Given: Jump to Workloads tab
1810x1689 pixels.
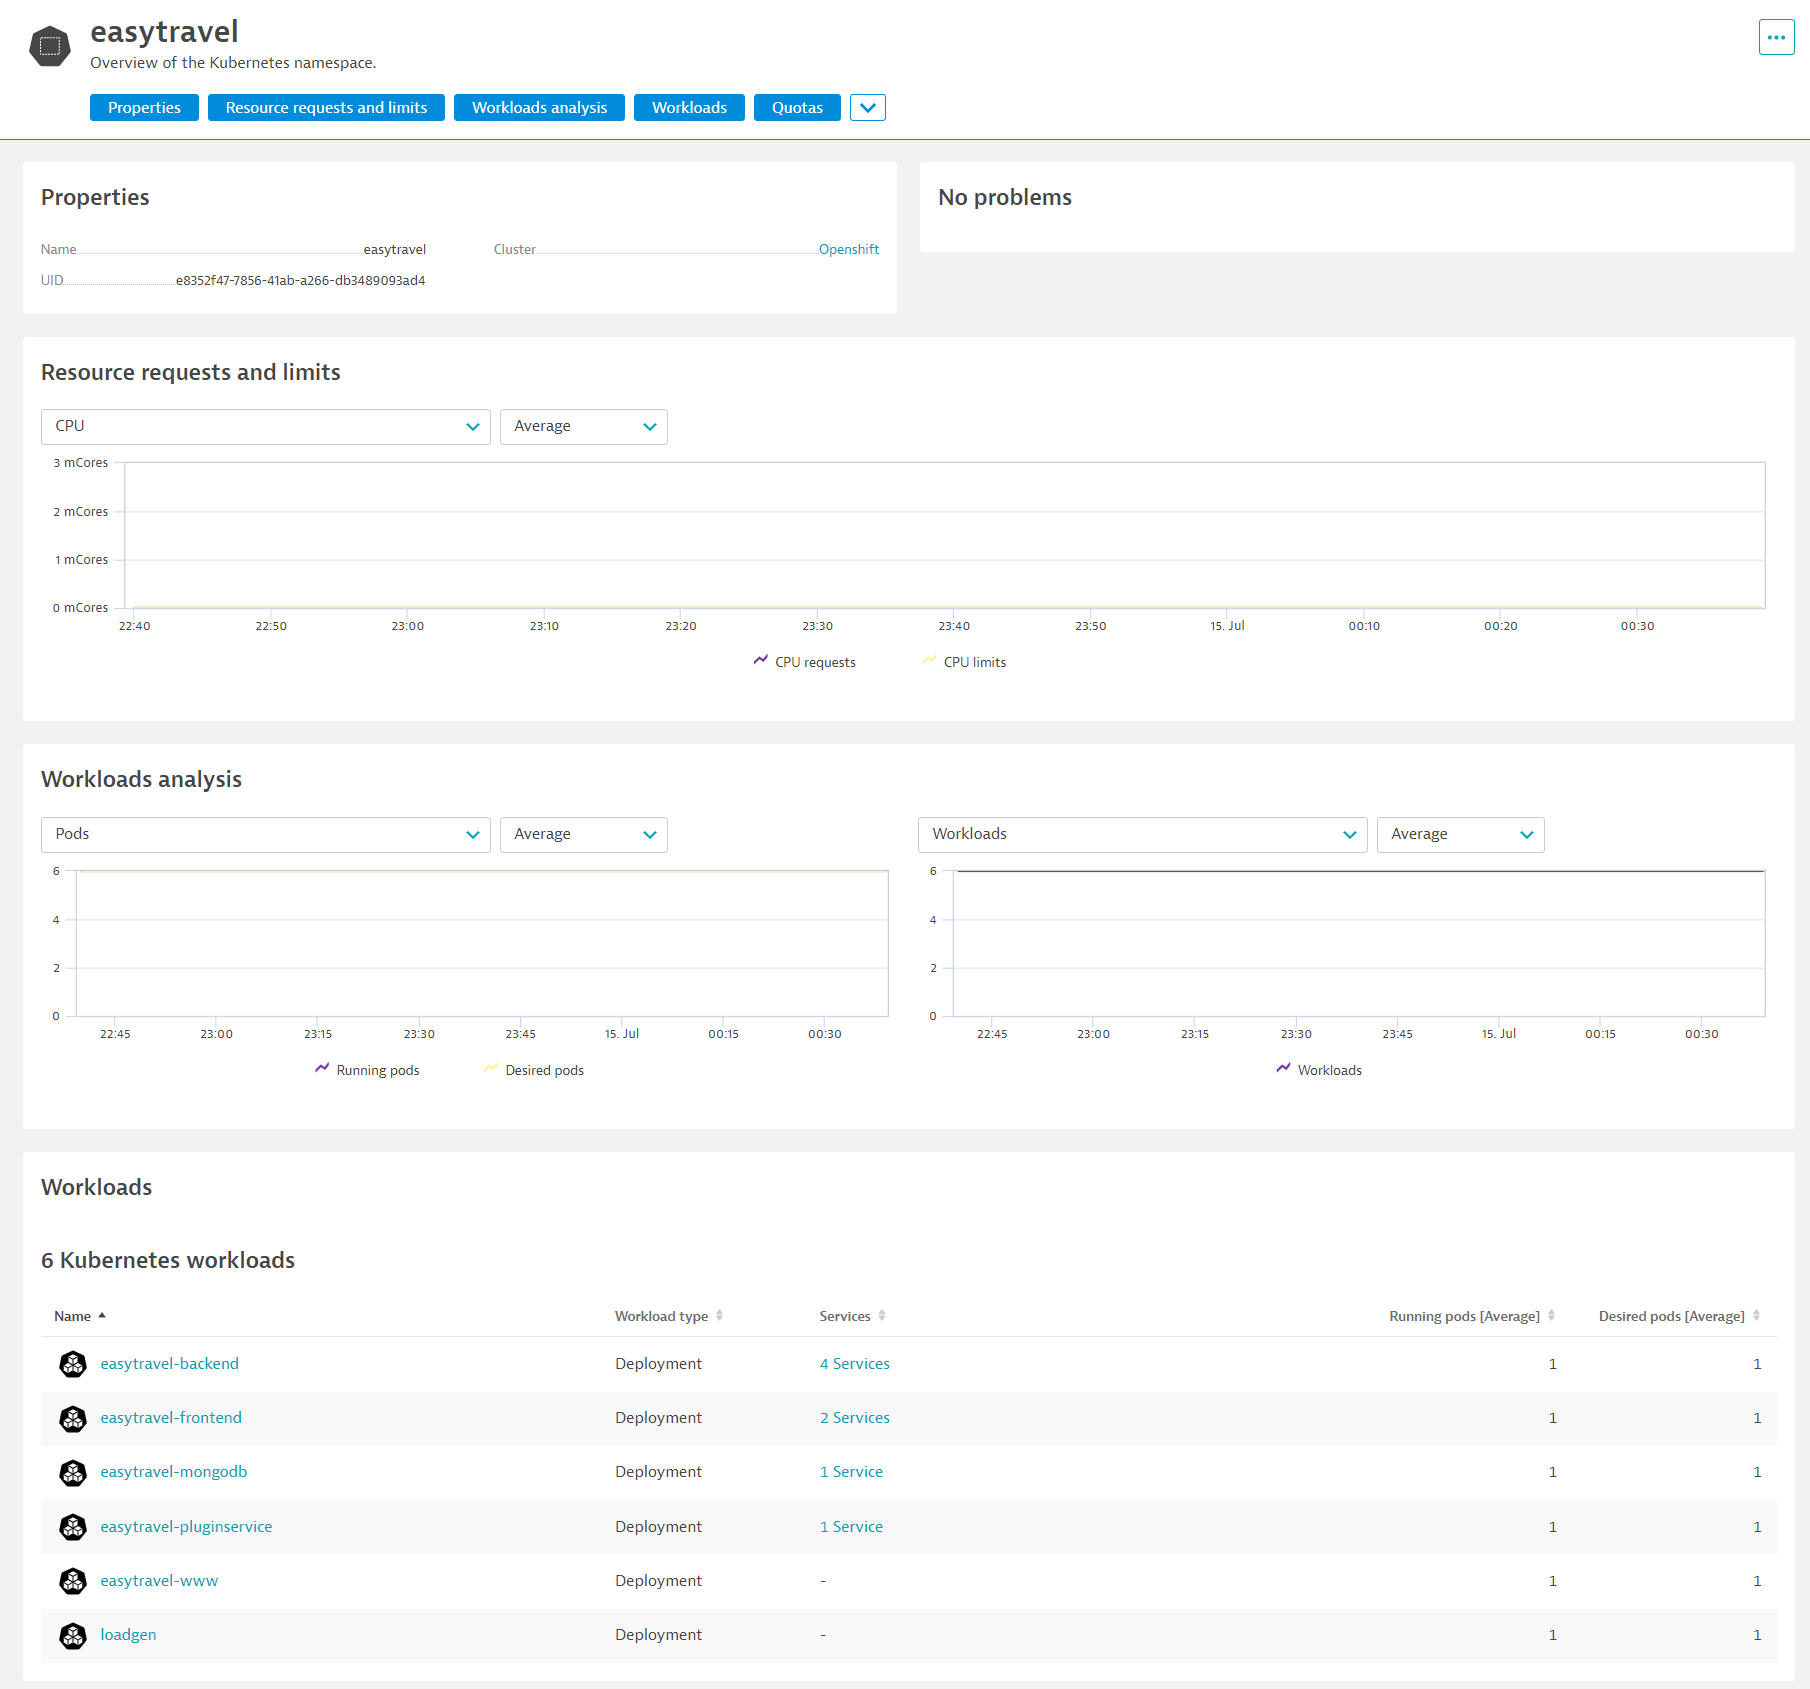Looking at the screenshot, I should (x=689, y=107).
